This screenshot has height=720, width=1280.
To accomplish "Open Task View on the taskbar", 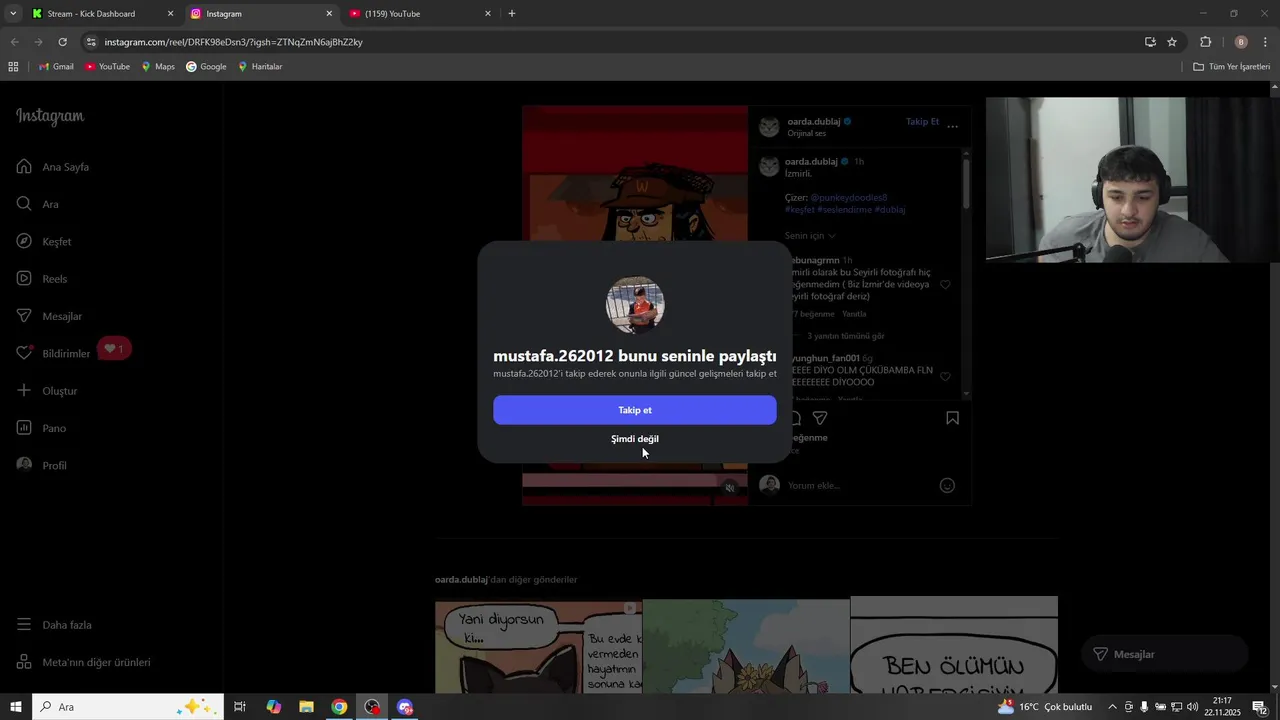I will coord(240,707).
